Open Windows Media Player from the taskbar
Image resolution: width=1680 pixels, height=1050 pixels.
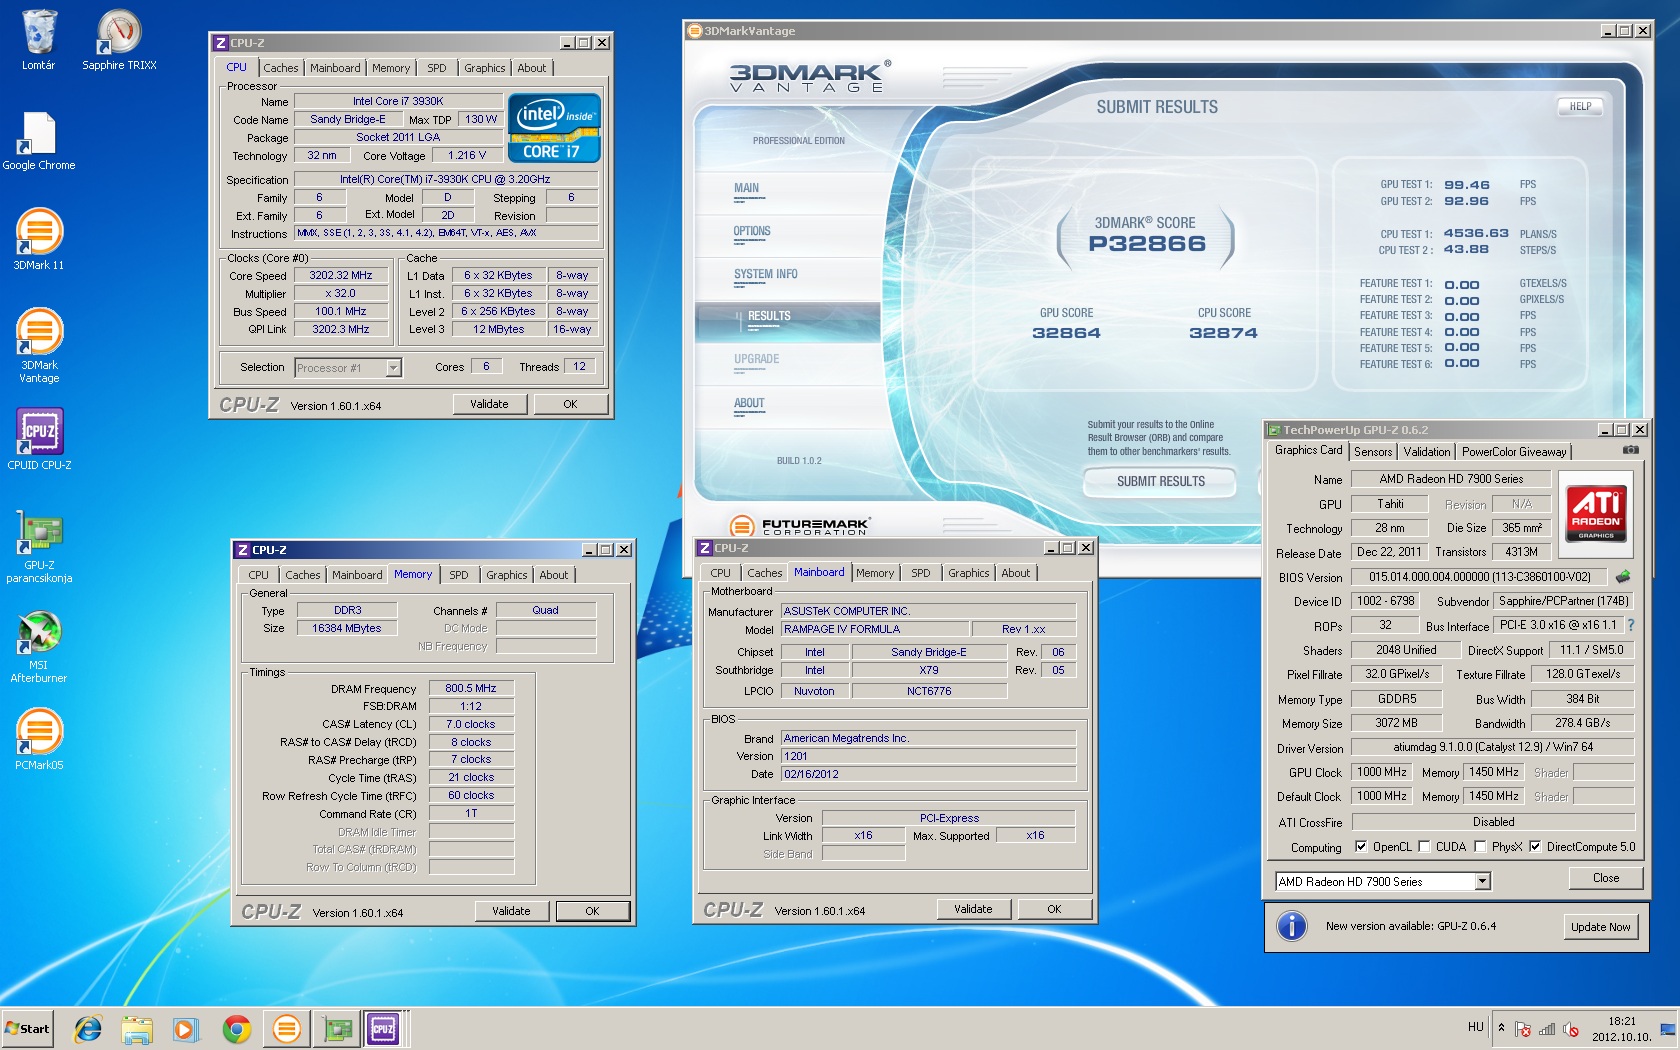[186, 1028]
